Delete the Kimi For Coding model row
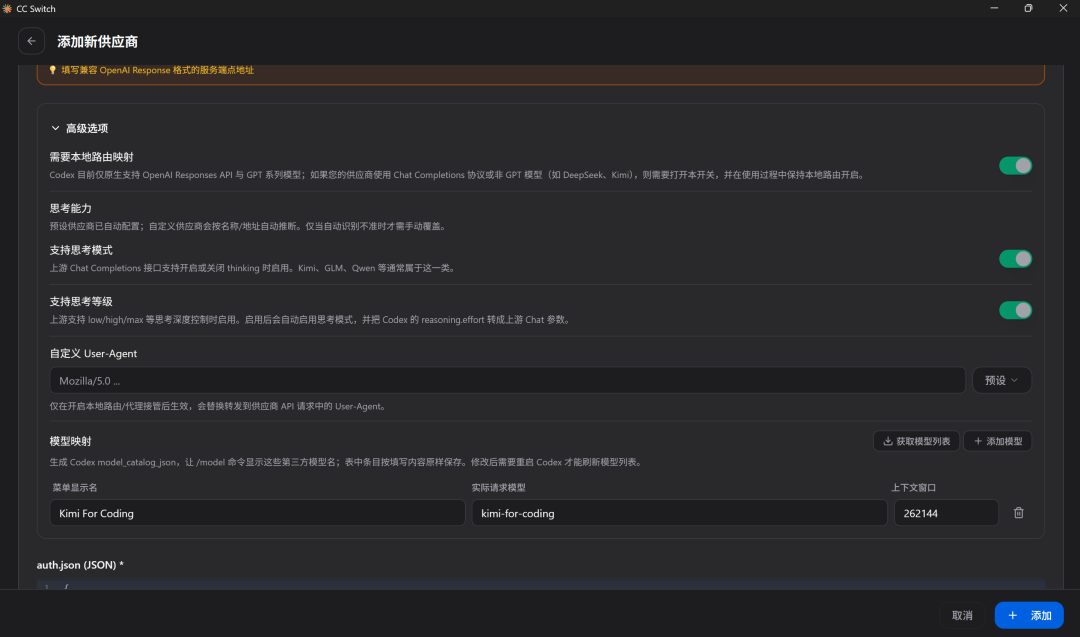 (1019, 513)
